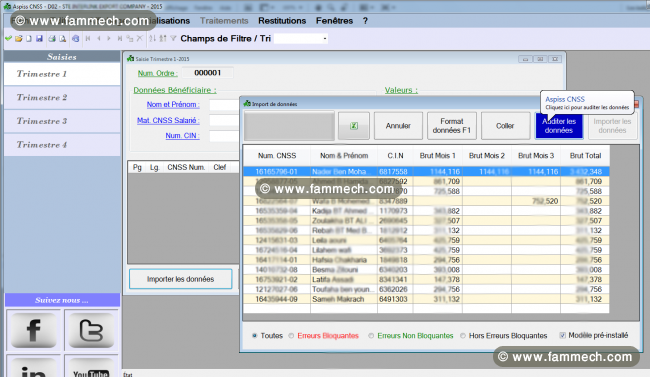Click the Num. CIN link label
The image size is (650, 377).
182,136
